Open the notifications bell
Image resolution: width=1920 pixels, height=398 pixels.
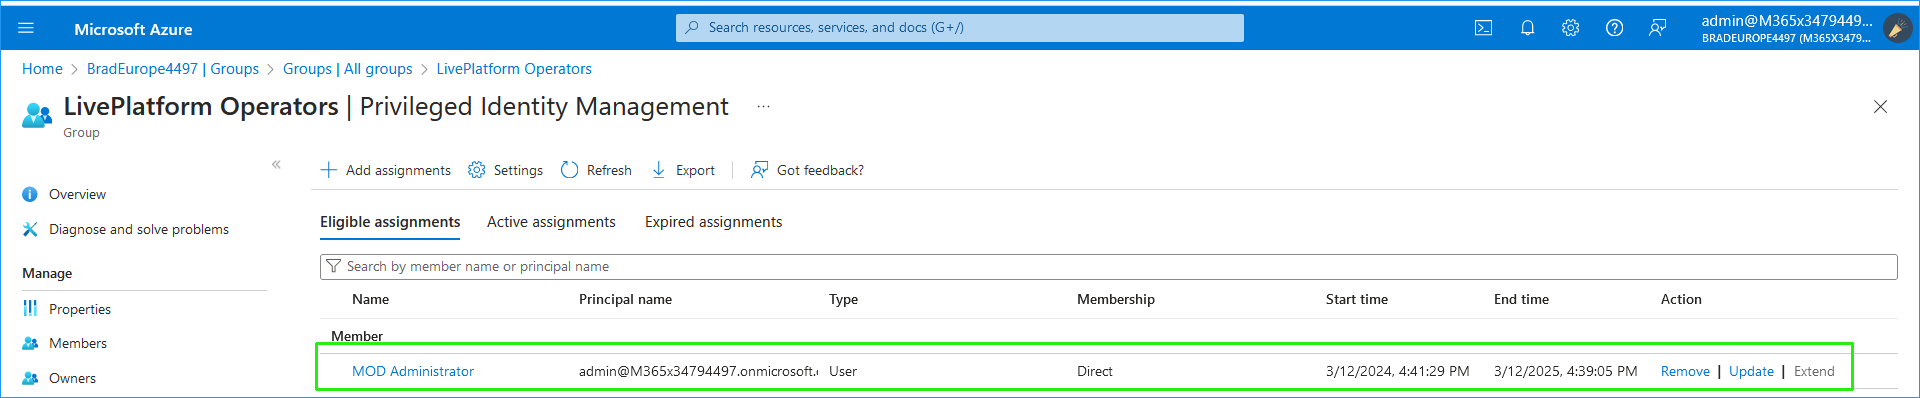pos(1527,28)
